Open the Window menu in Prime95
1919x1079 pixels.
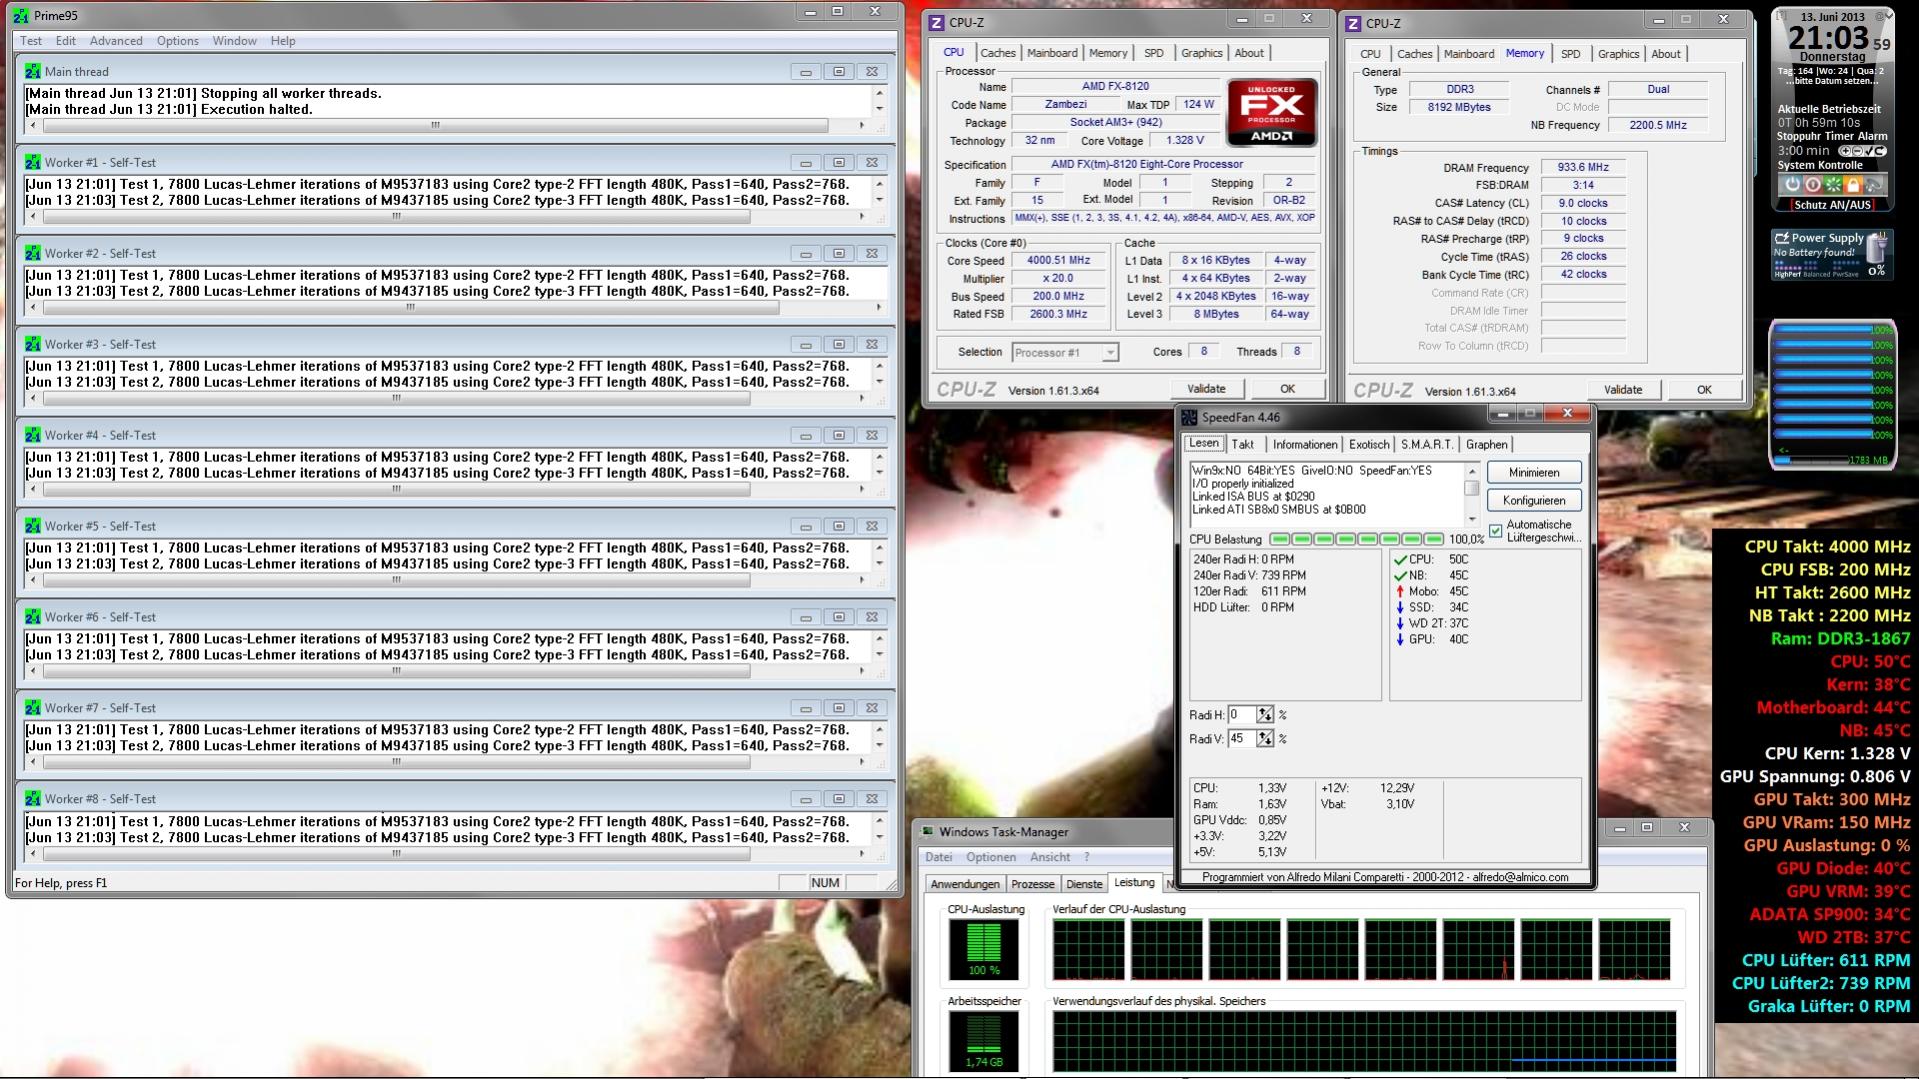(x=234, y=41)
